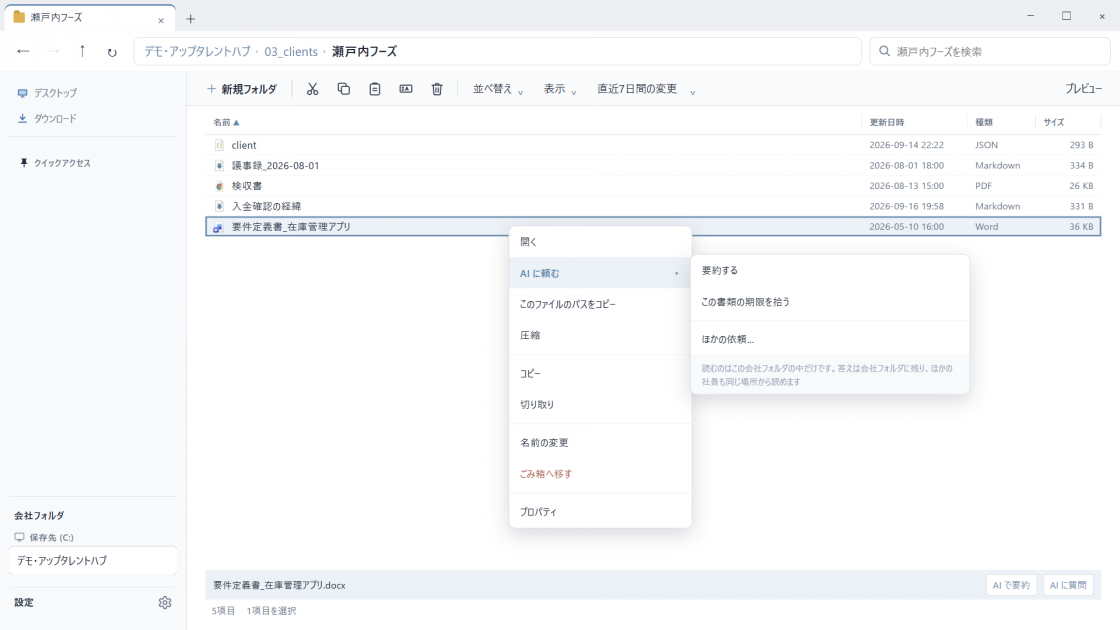Sort by the サイズ column header
The height and width of the screenshot is (630, 1120).
pyautogui.click(x=1054, y=122)
